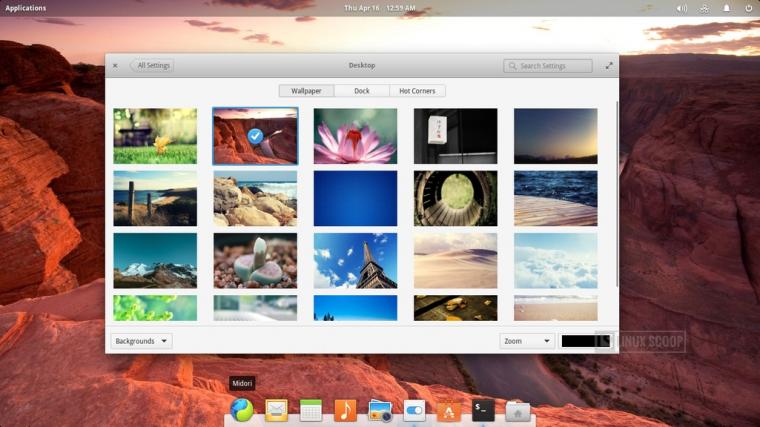Screen dimensions: 760x427
Task: Switch to the Dock tab
Action: pyautogui.click(x=362, y=91)
